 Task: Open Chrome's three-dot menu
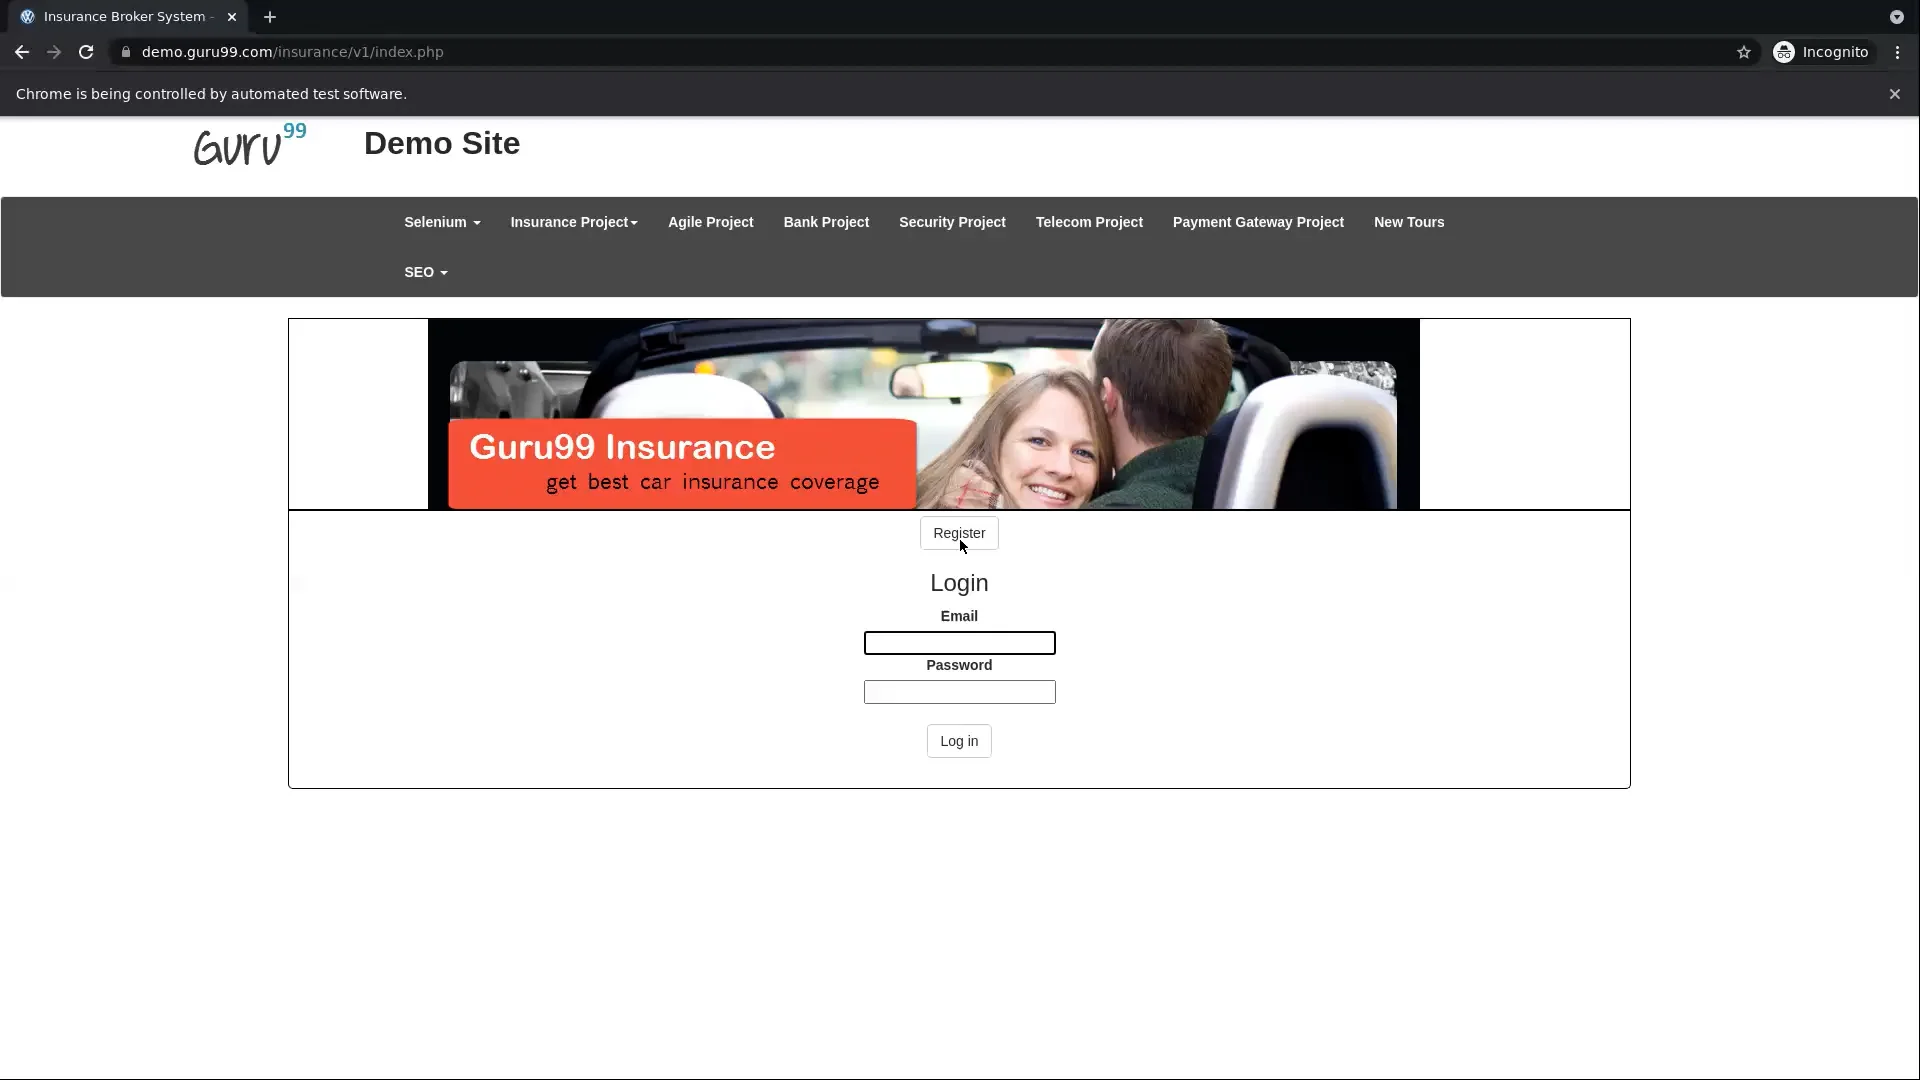point(1897,52)
